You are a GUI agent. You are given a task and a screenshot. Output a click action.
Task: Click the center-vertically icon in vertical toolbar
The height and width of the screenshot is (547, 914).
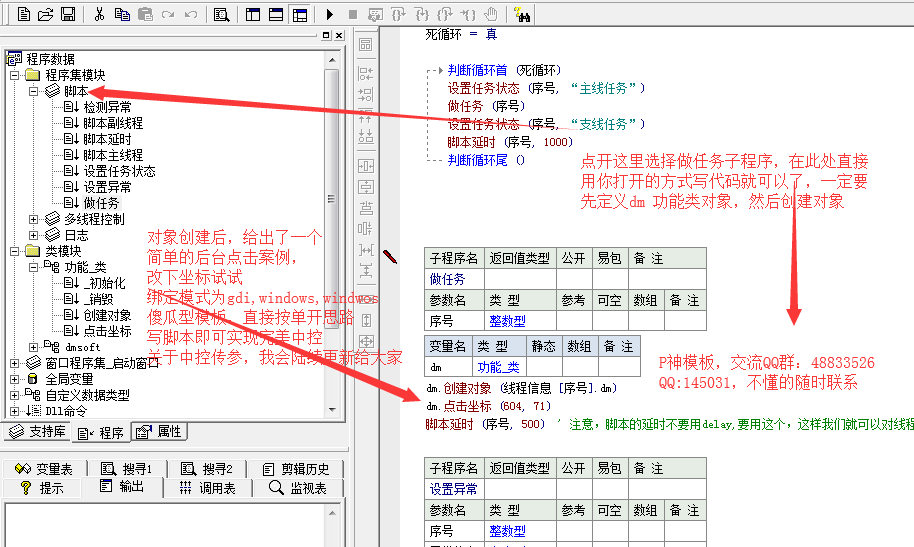pos(365,187)
